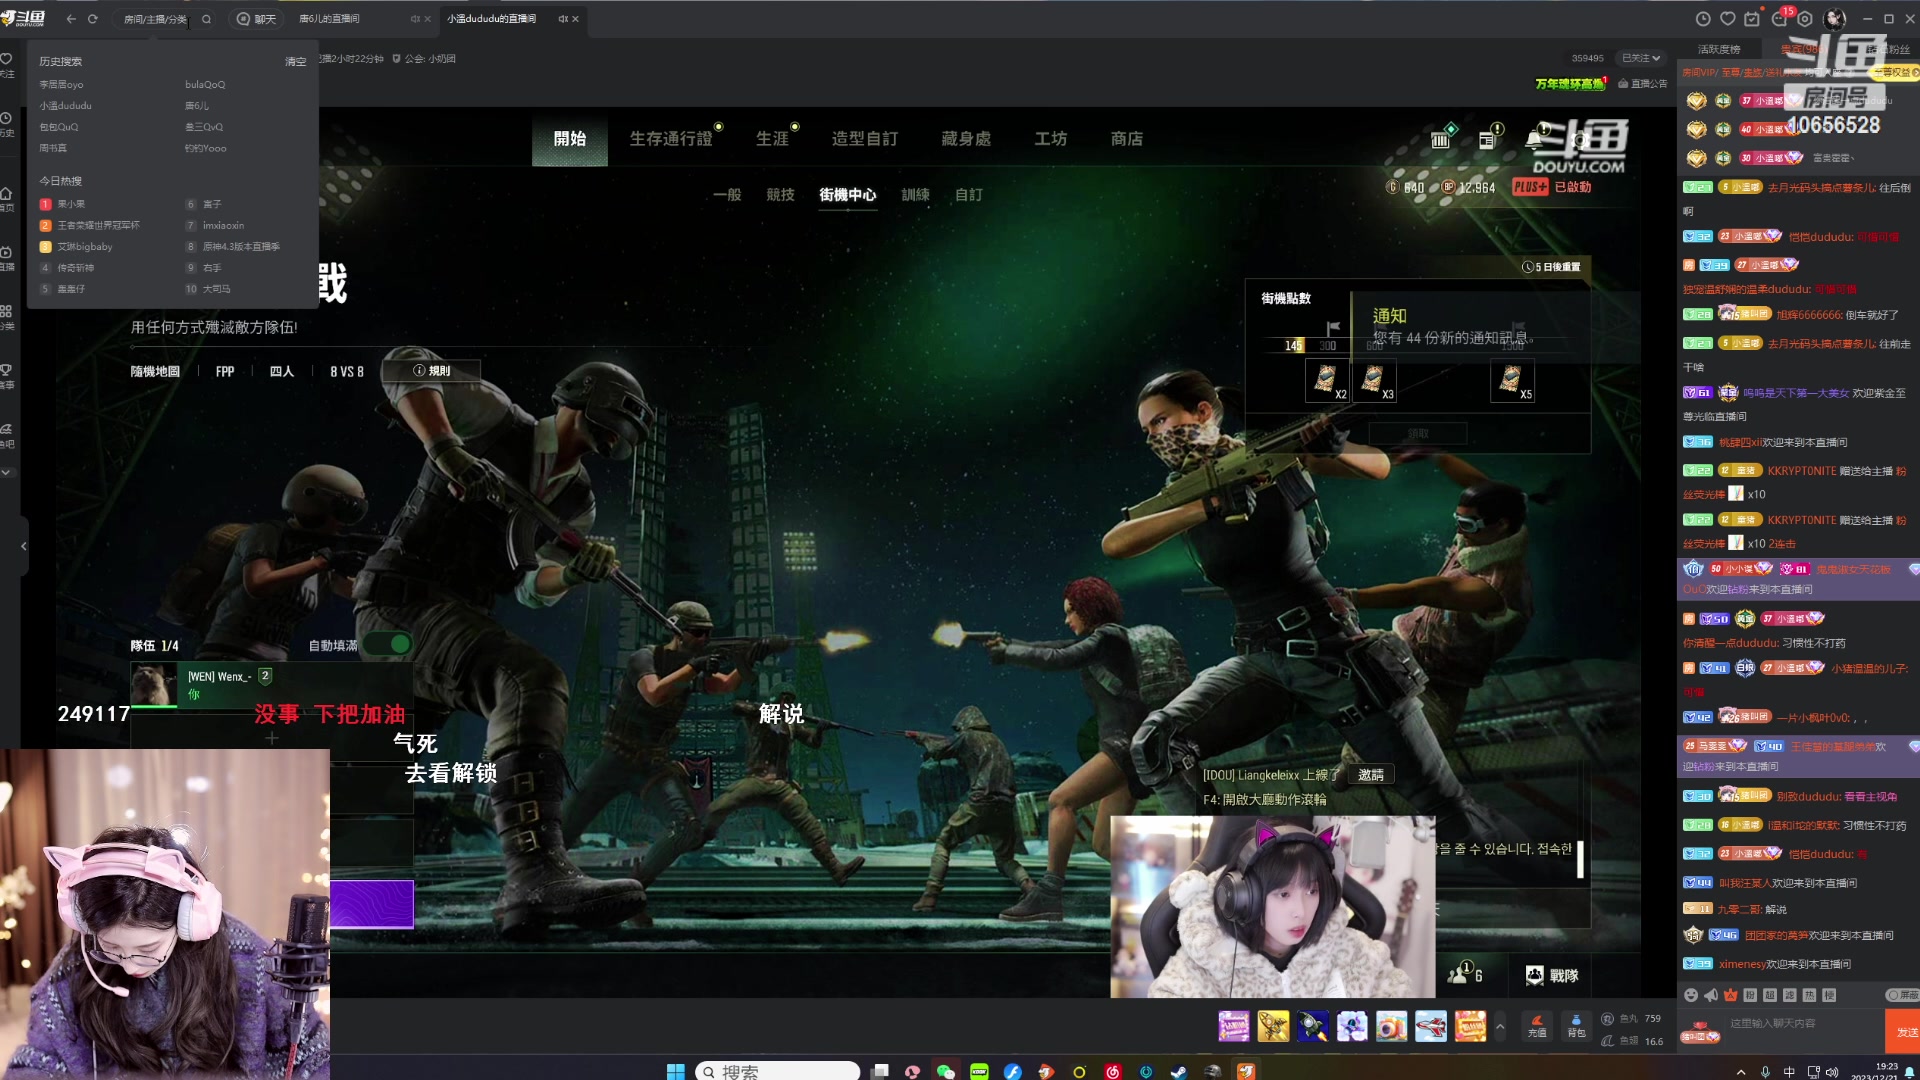This screenshot has width=1920, height=1080.
Task: Switch to the 小溫dududu的直播间 tab
Action: pos(491,19)
